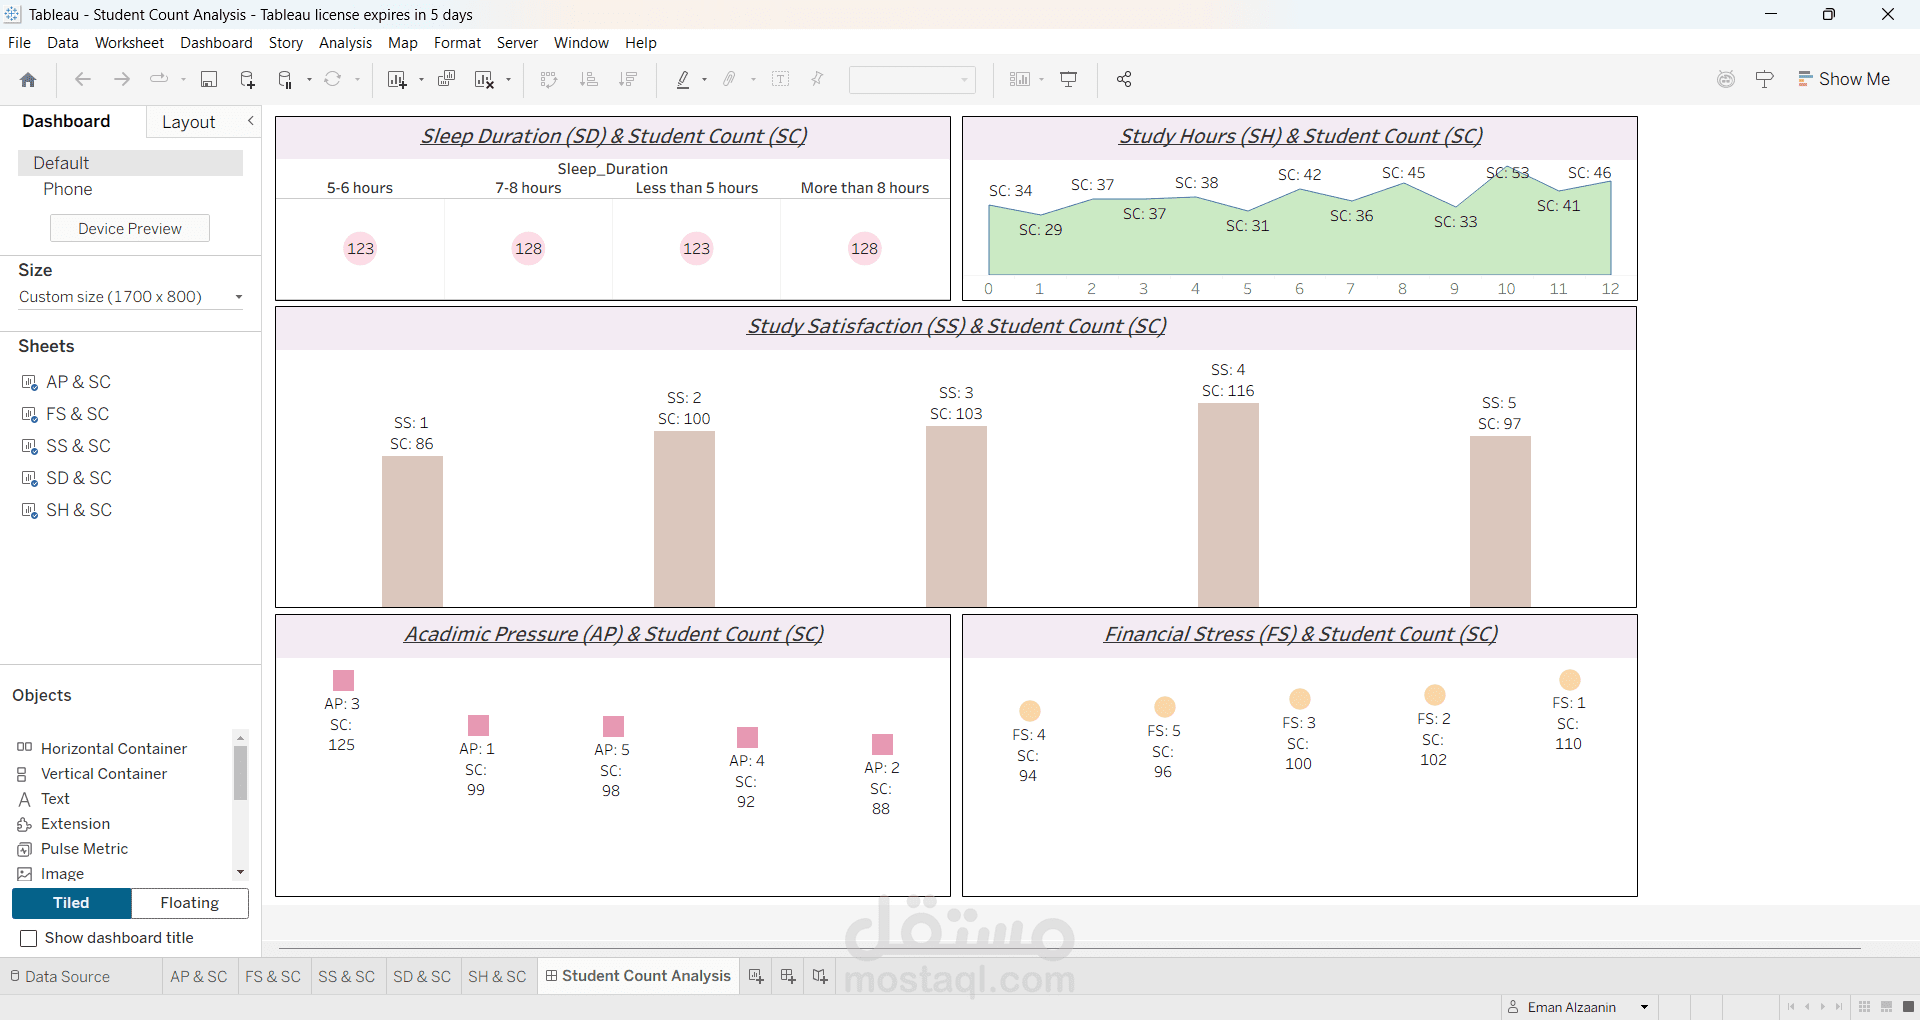Show sheets as filmstrip view
Viewport: 1920px width, 1020px height.
[1887, 1007]
